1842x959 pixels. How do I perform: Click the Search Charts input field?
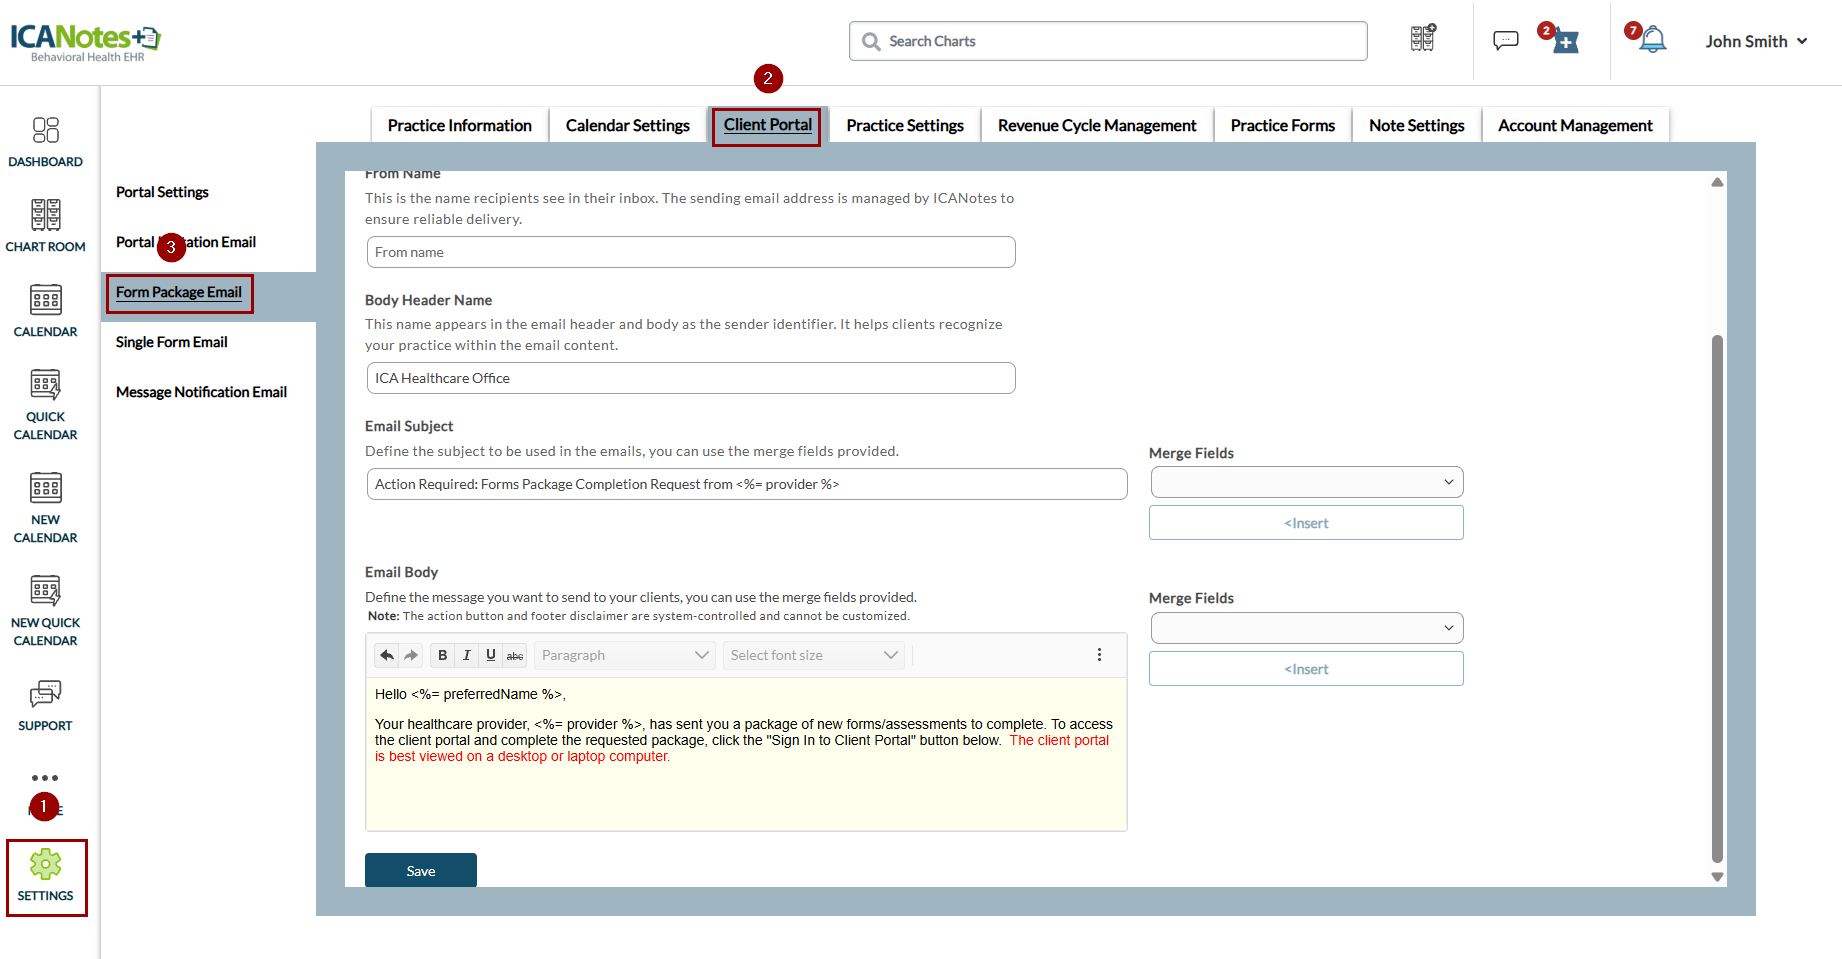pyautogui.click(x=1108, y=41)
